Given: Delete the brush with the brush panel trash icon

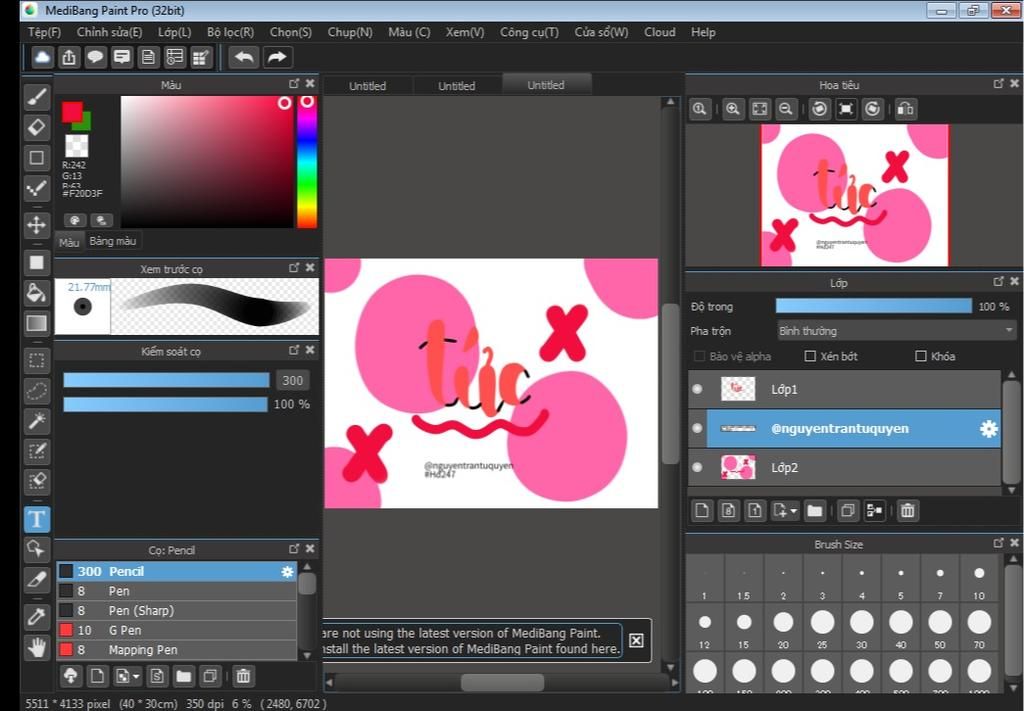Looking at the screenshot, I should point(243,676).
